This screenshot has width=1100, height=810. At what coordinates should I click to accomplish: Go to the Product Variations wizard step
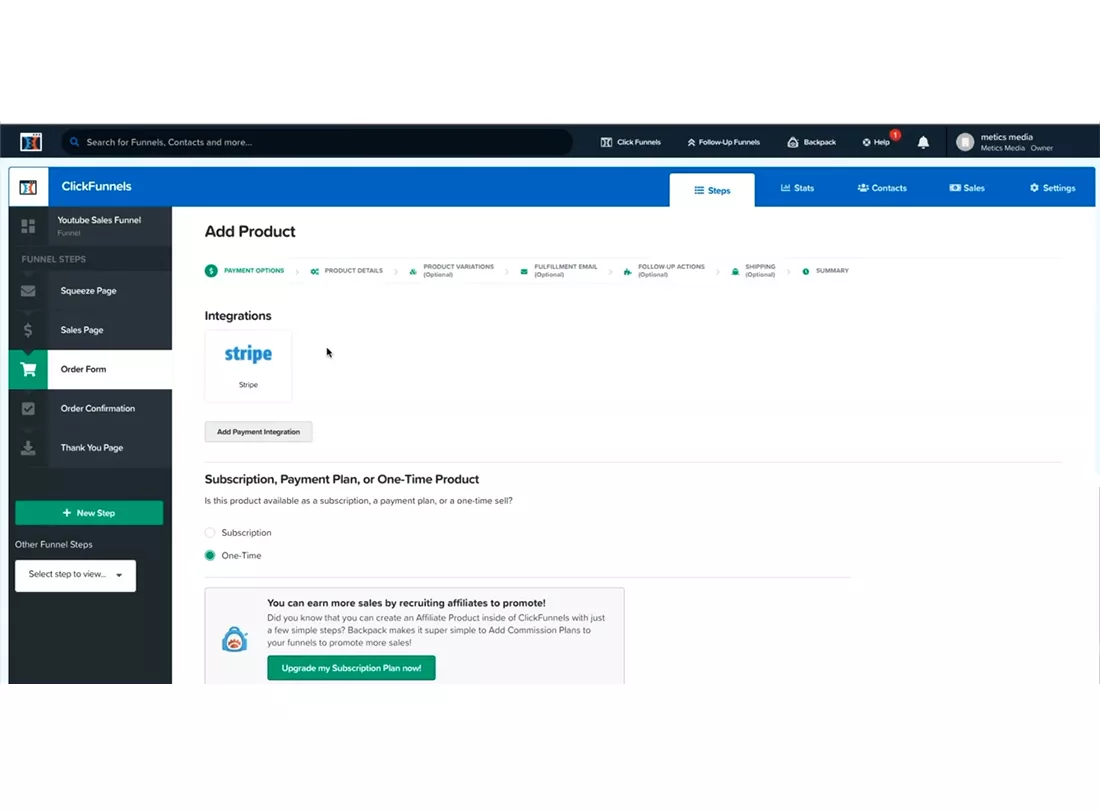tap(458, 270)
